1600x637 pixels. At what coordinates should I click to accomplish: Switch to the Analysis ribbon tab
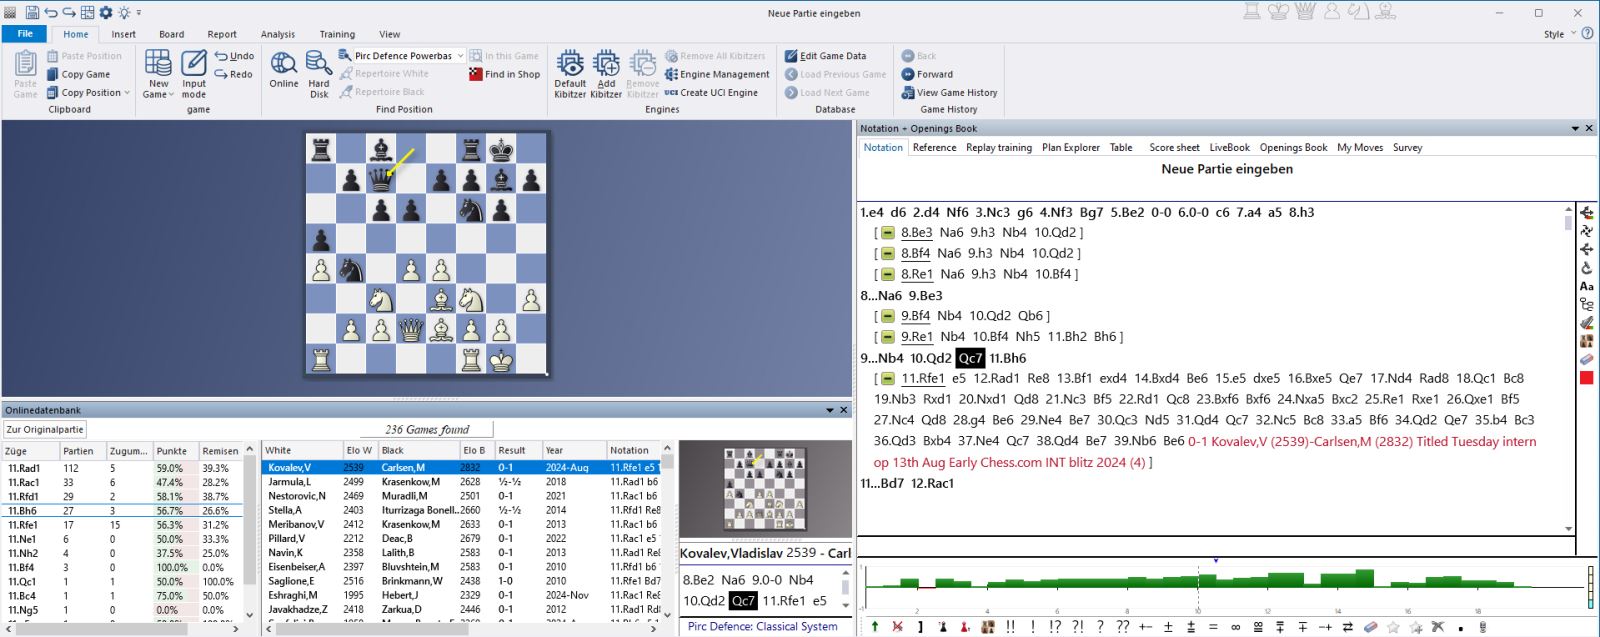coord(278,34)
